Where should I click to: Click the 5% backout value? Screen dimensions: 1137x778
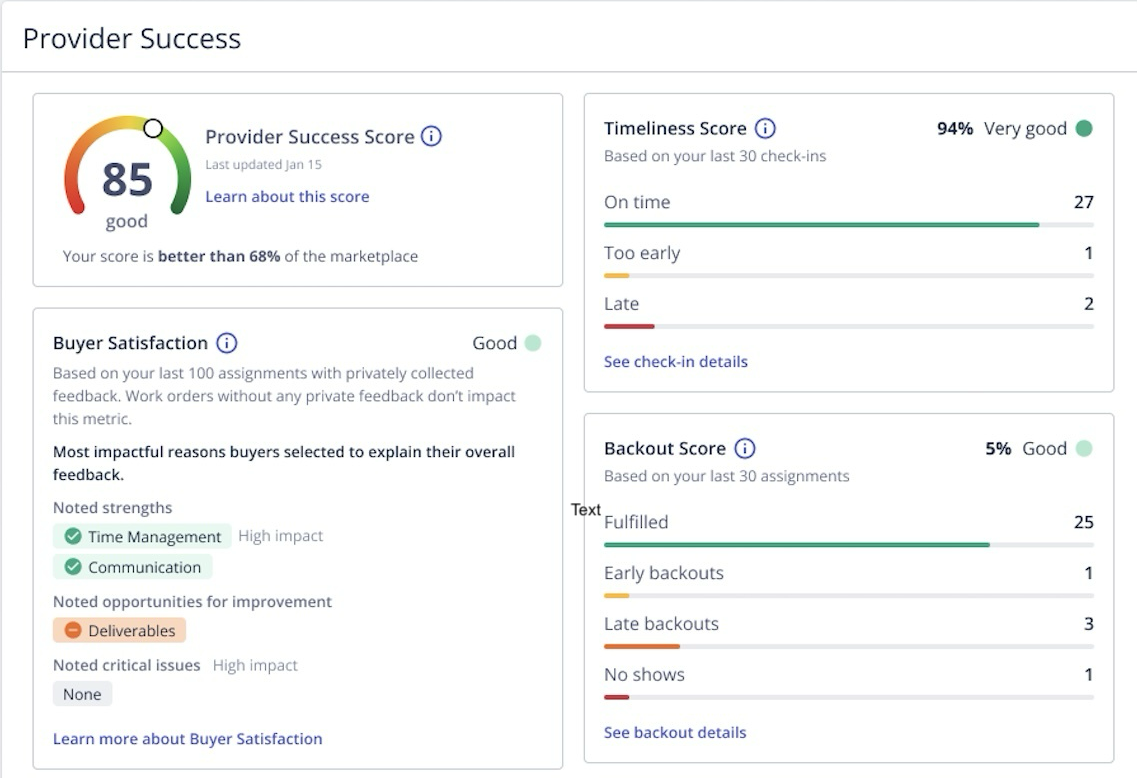pyautogui.click(x=999, y=449)
